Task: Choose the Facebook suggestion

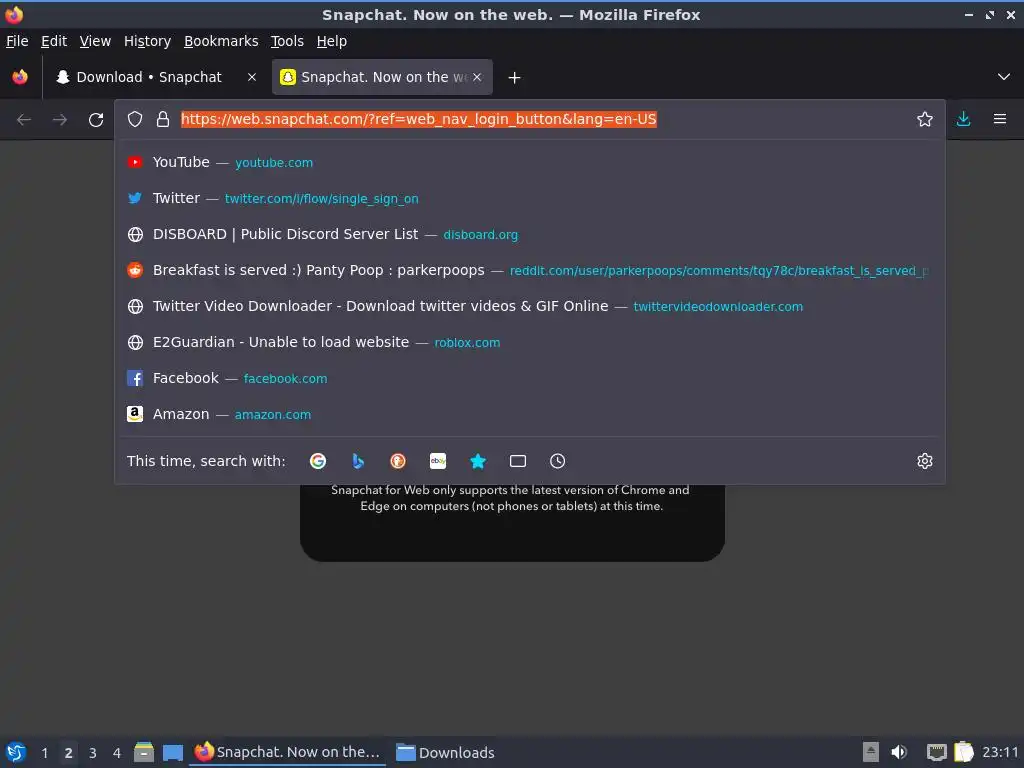Action: pos(530,378)
